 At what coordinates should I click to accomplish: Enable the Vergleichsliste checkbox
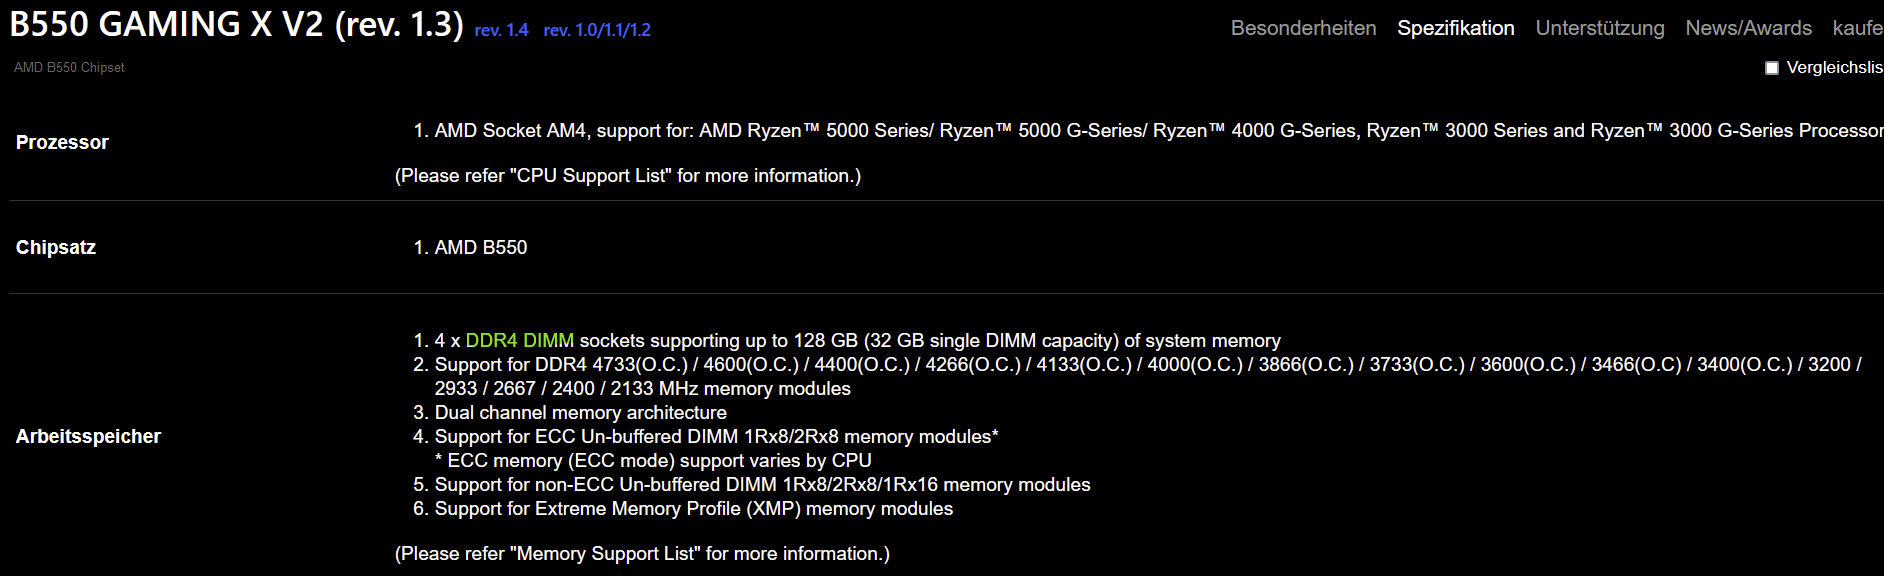1772,68
